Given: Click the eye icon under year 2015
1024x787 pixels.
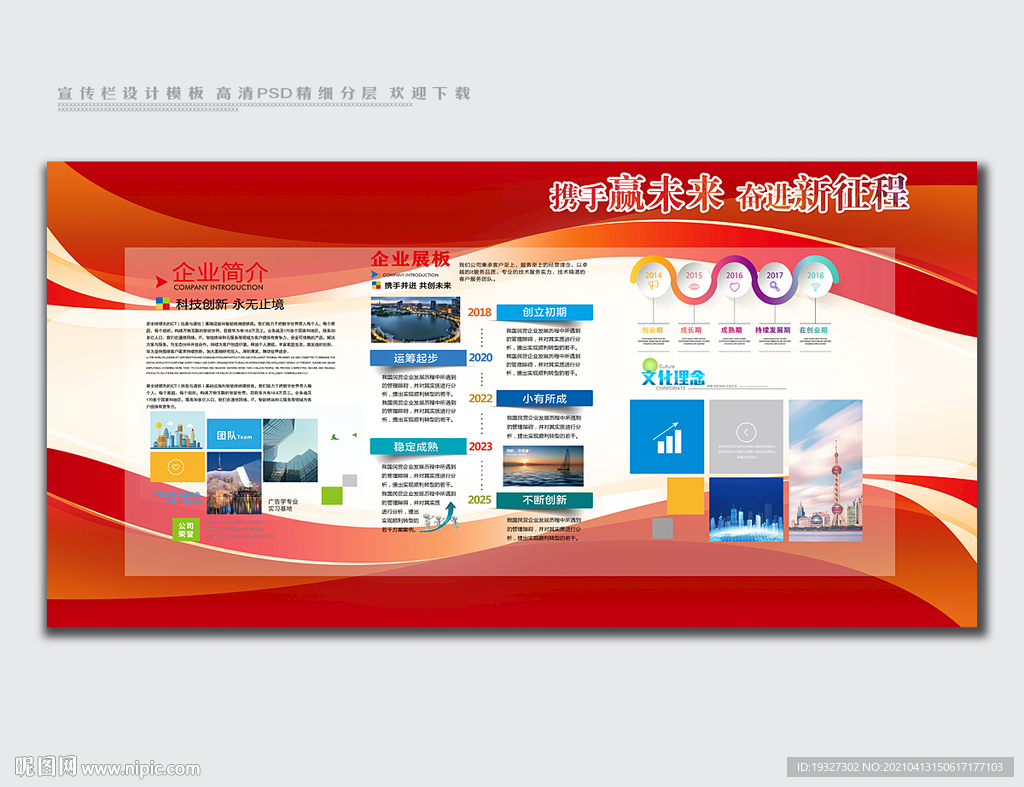Looking at the screenshot, I should pyautogui.click(x=694, y=286).
